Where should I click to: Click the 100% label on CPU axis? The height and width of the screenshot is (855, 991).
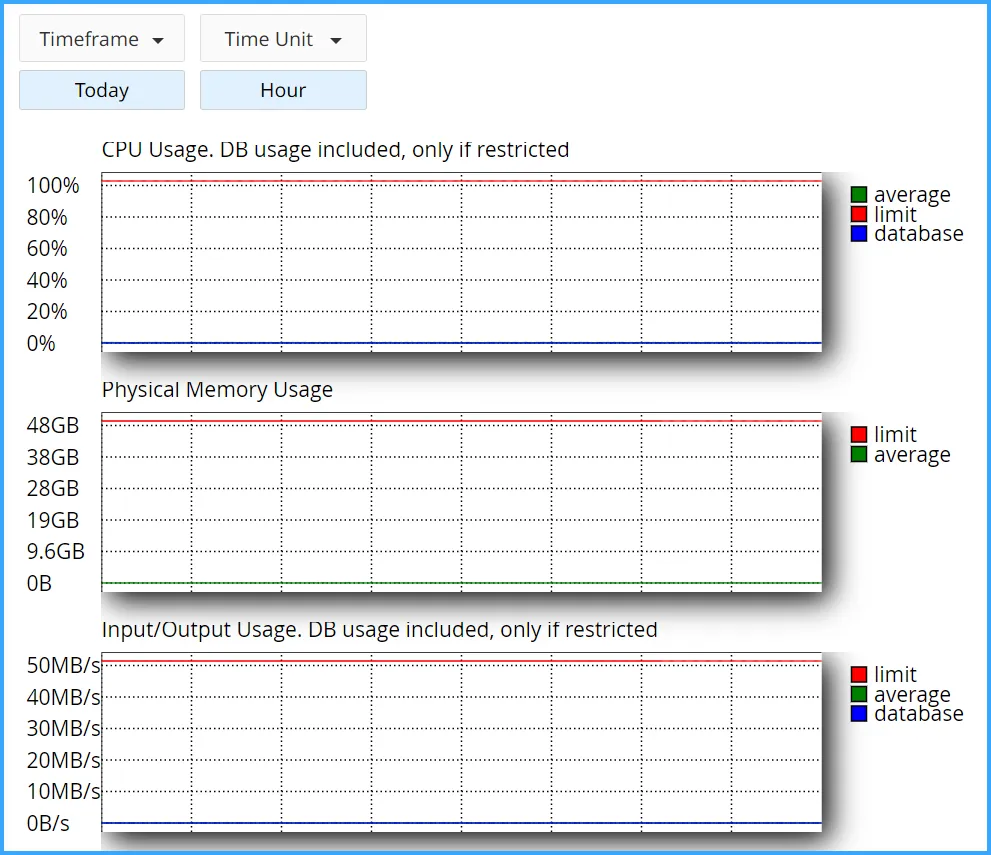[x=53, y=186]
